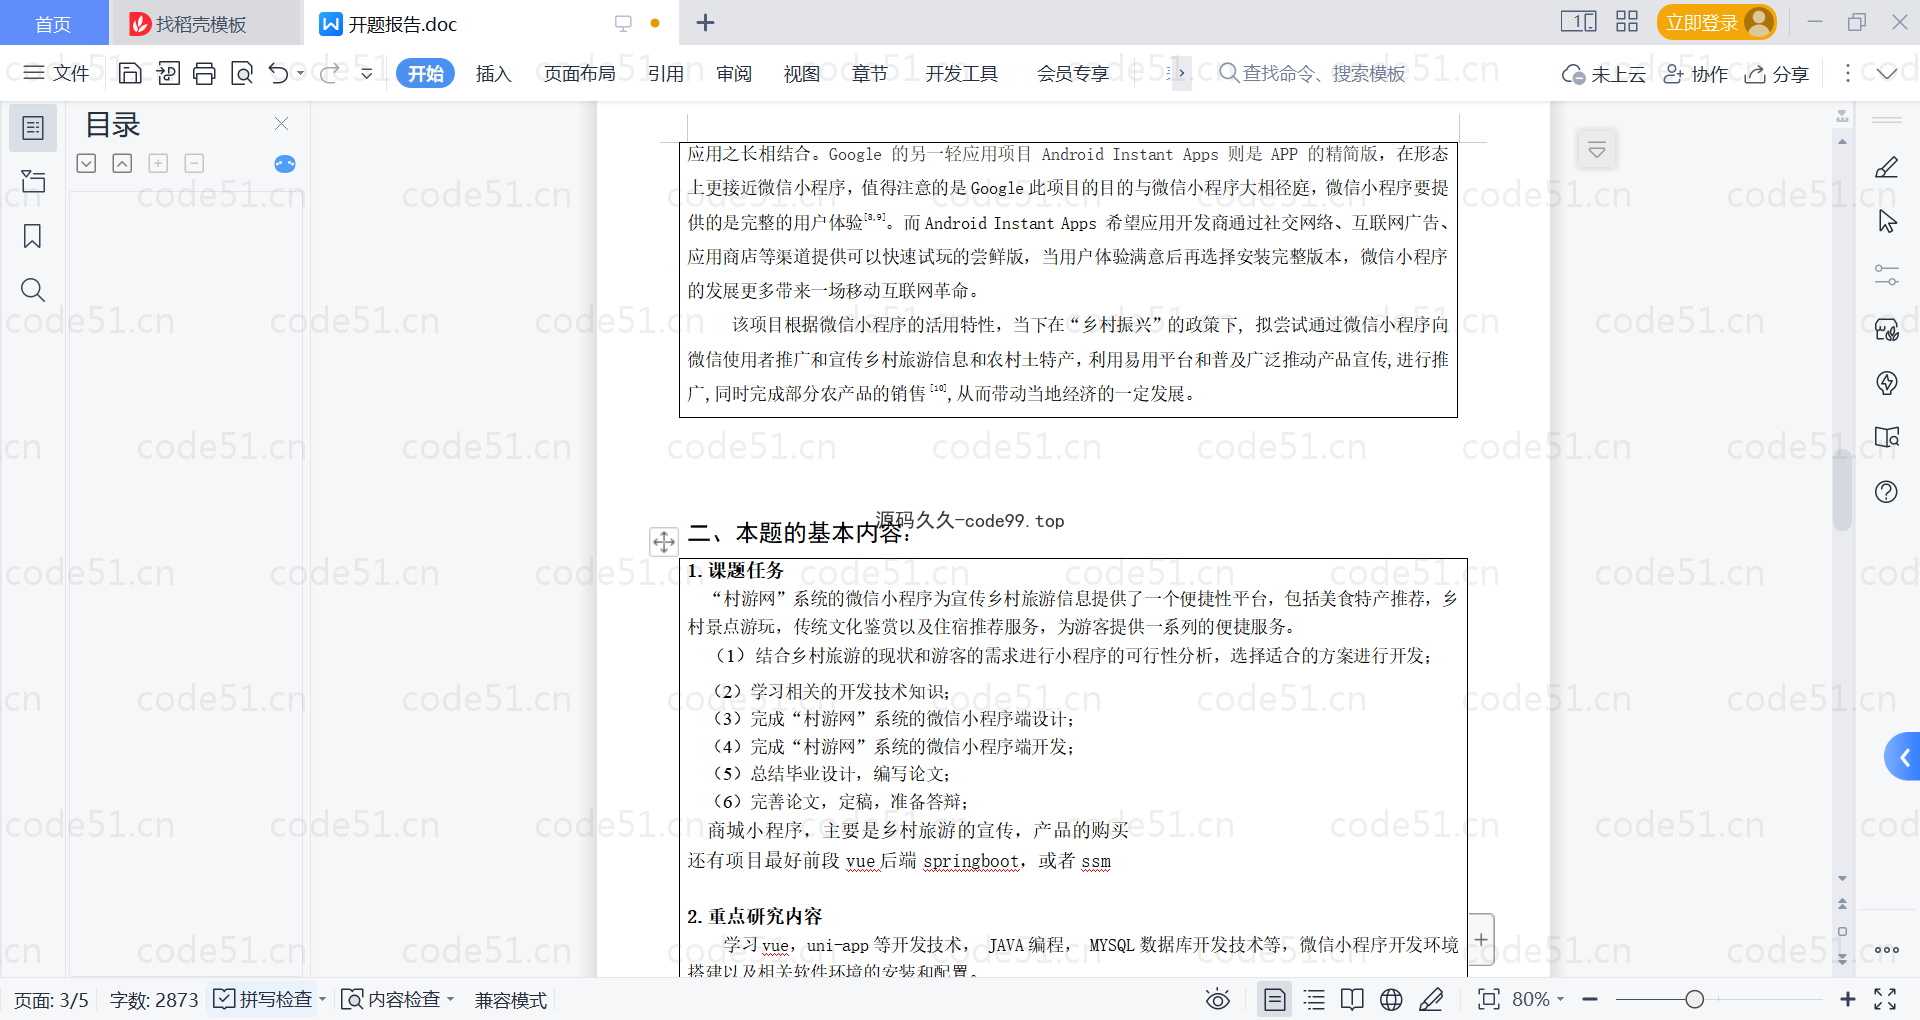Click the pen style tool in right sidebar

click(x=1887, y=167)
